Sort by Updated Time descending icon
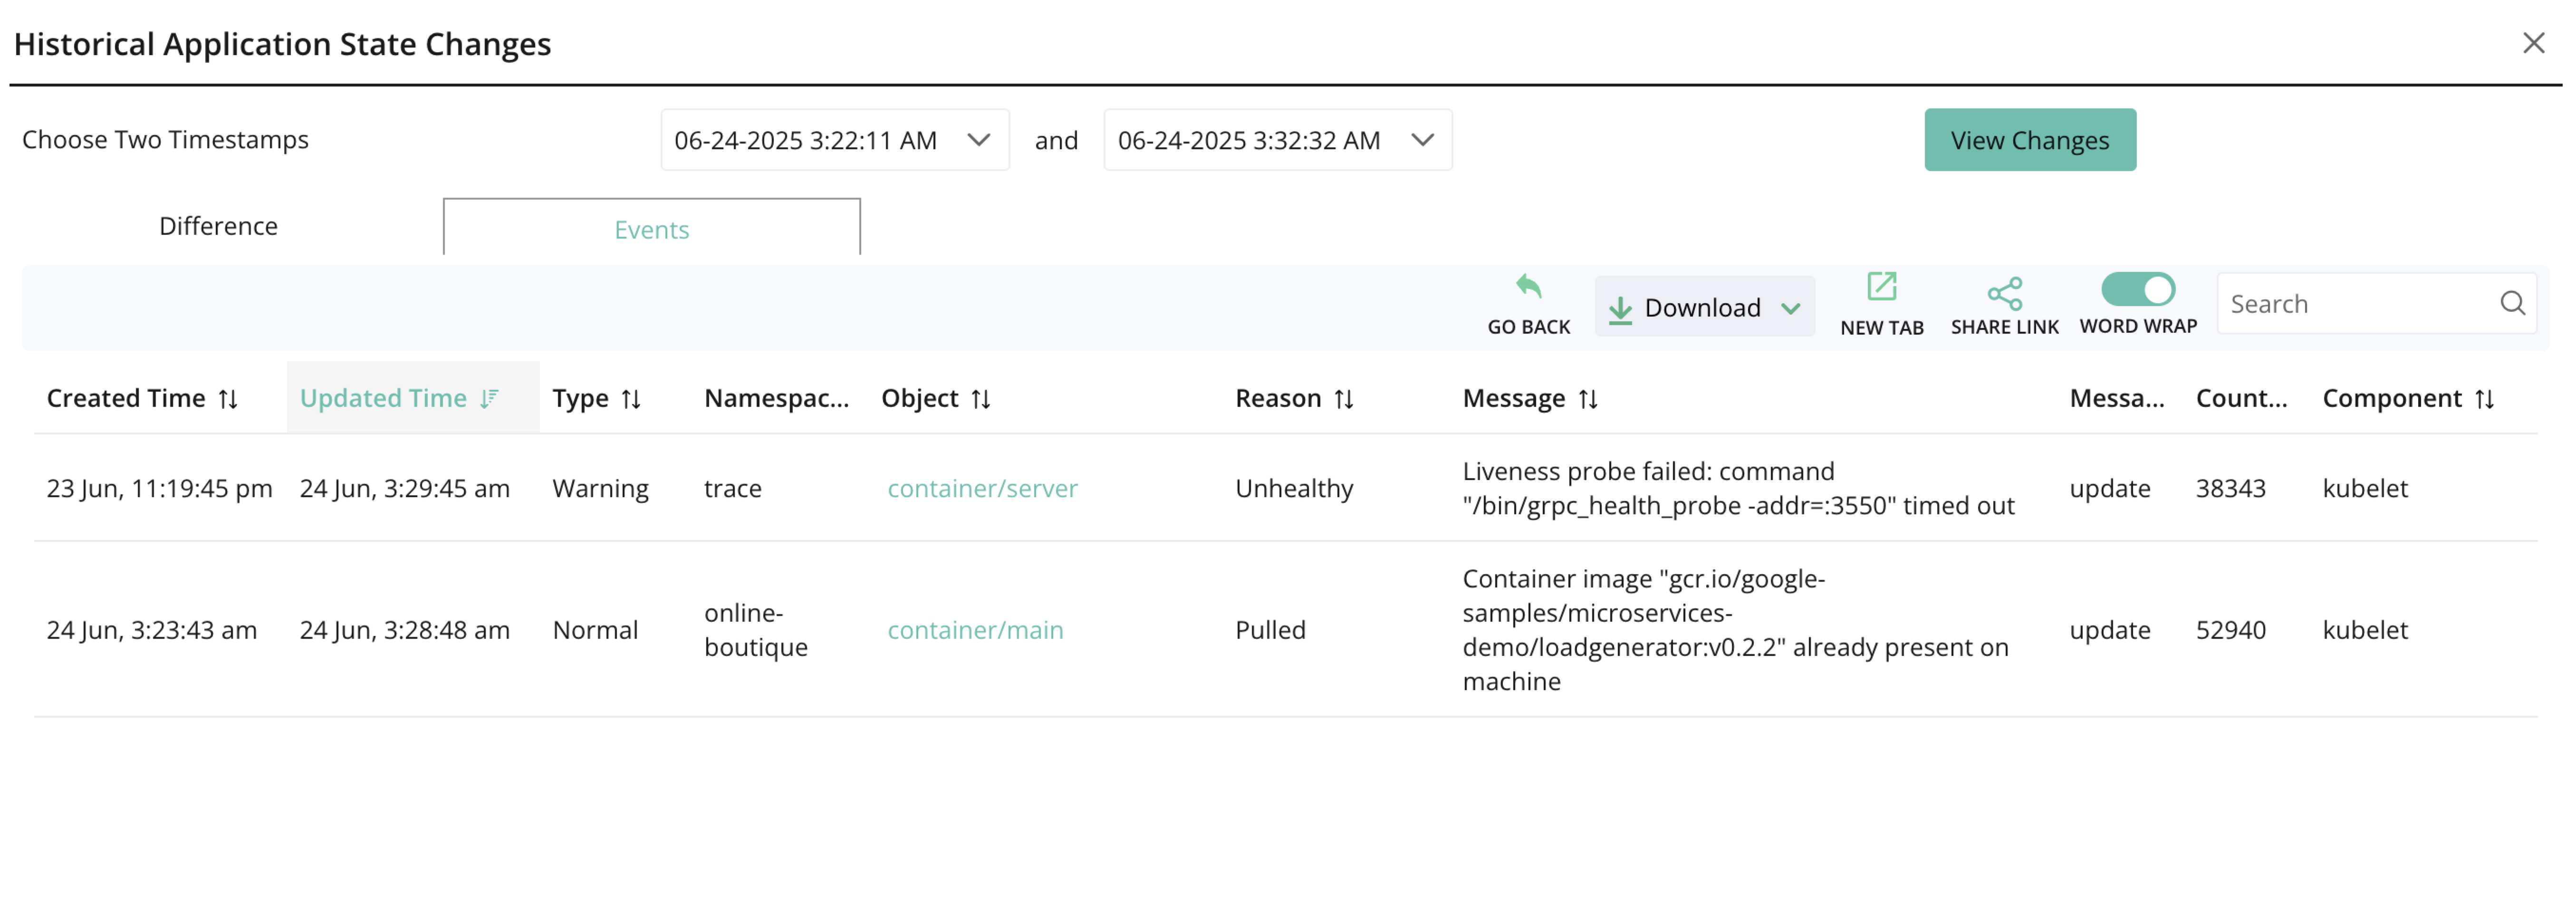The image size is (2576, 924). (x=488, y=399)
